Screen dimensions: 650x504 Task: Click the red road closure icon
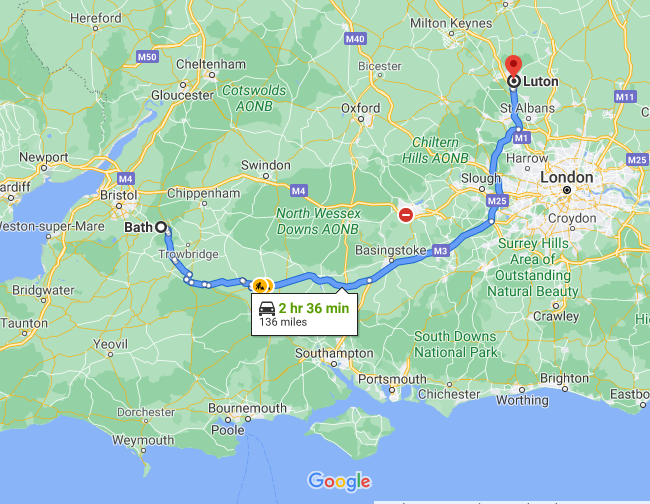(x=405, y=215)
